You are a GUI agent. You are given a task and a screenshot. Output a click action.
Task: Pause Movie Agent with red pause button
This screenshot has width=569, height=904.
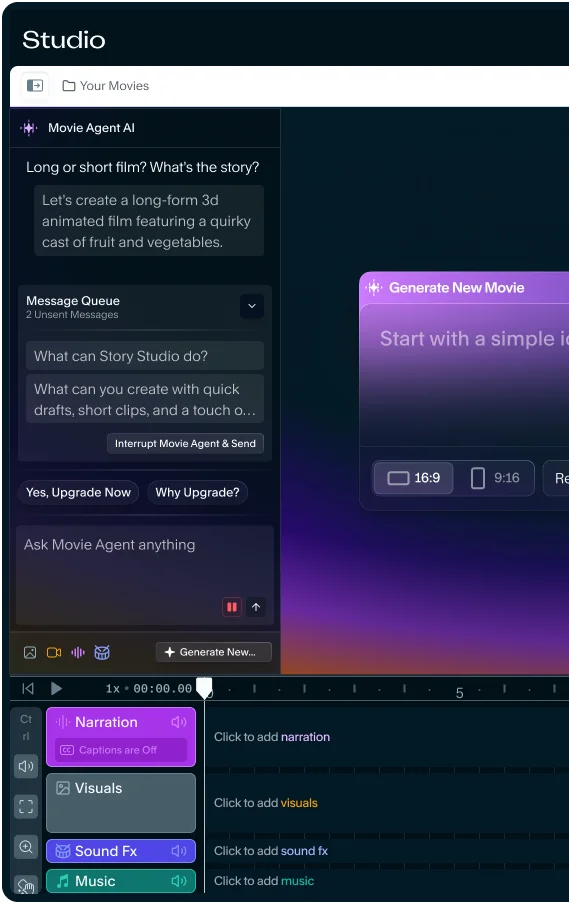click(x=232, y=607)
